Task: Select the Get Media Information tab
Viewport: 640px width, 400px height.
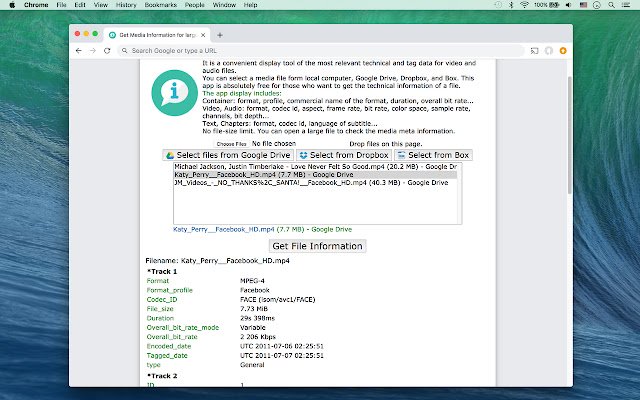Action: [x=157, y=35]
